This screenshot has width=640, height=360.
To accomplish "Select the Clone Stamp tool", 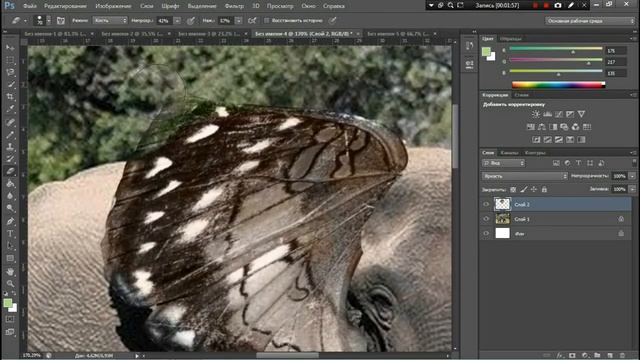I will coord(10,147).
